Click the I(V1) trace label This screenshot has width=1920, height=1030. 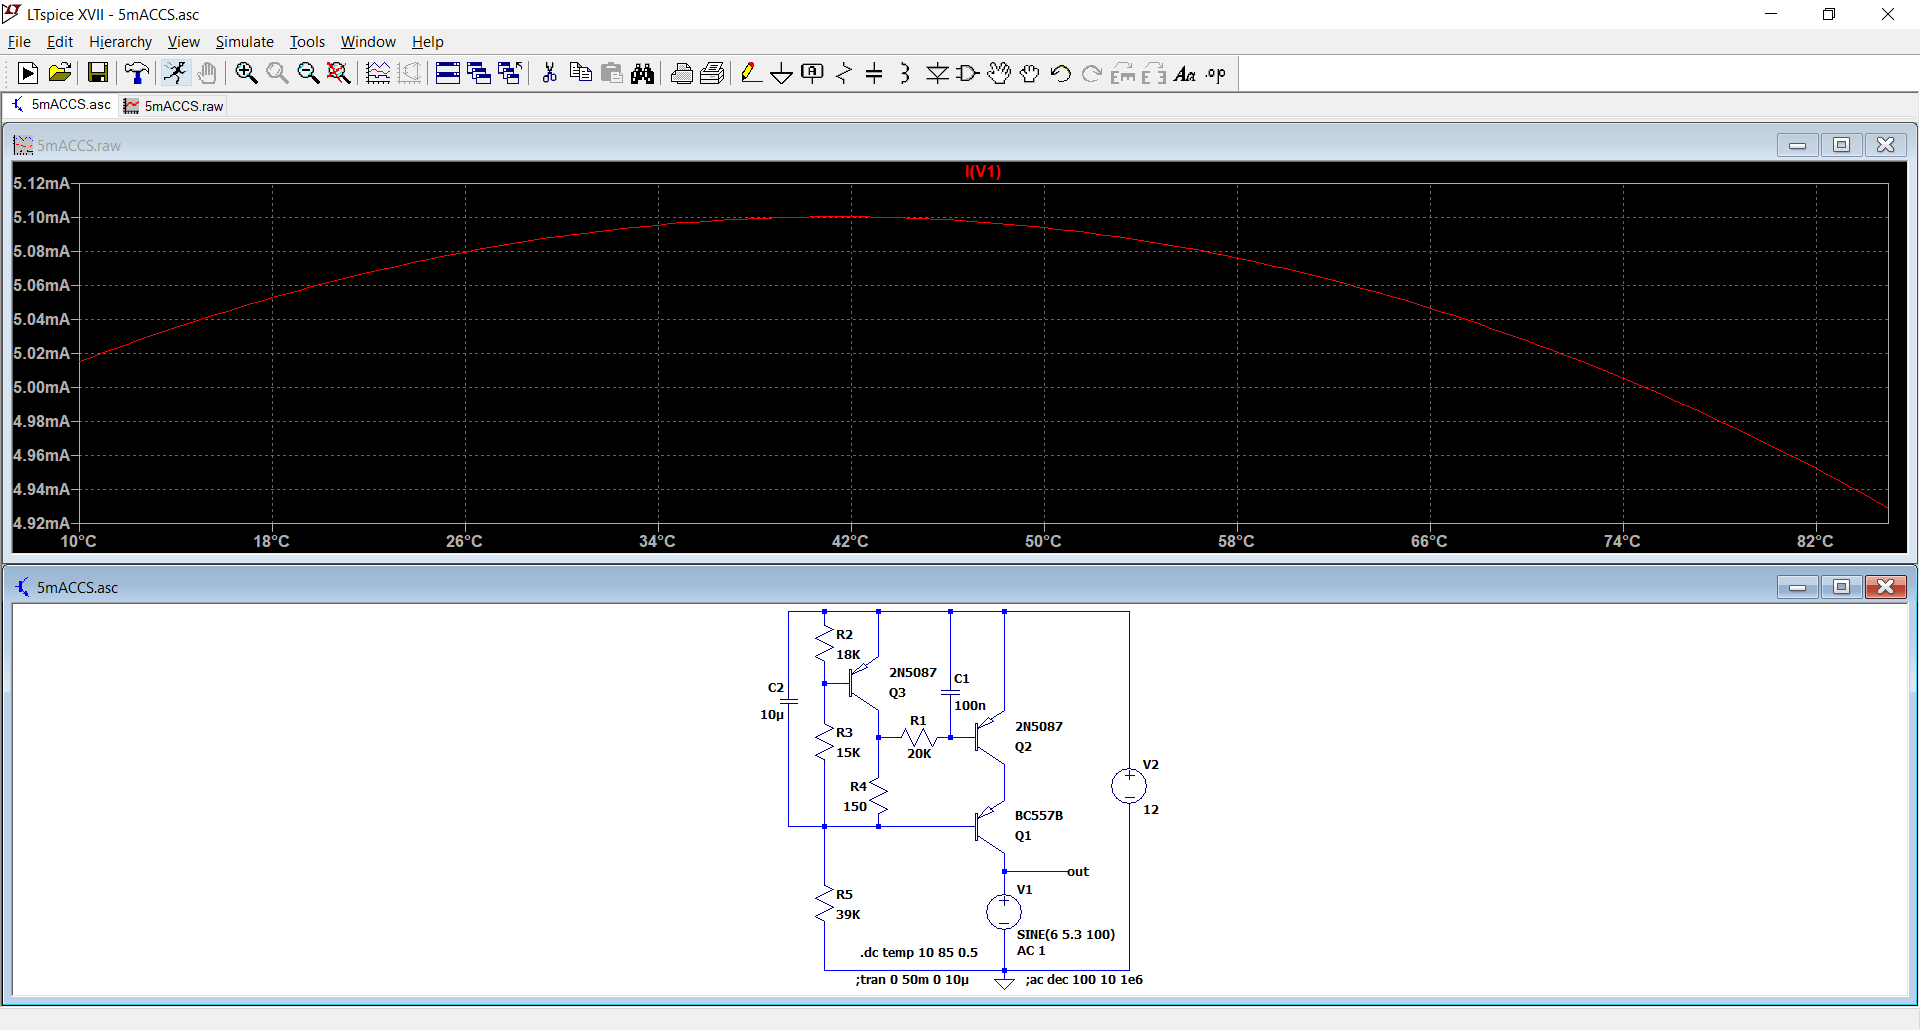pos(983,172)
